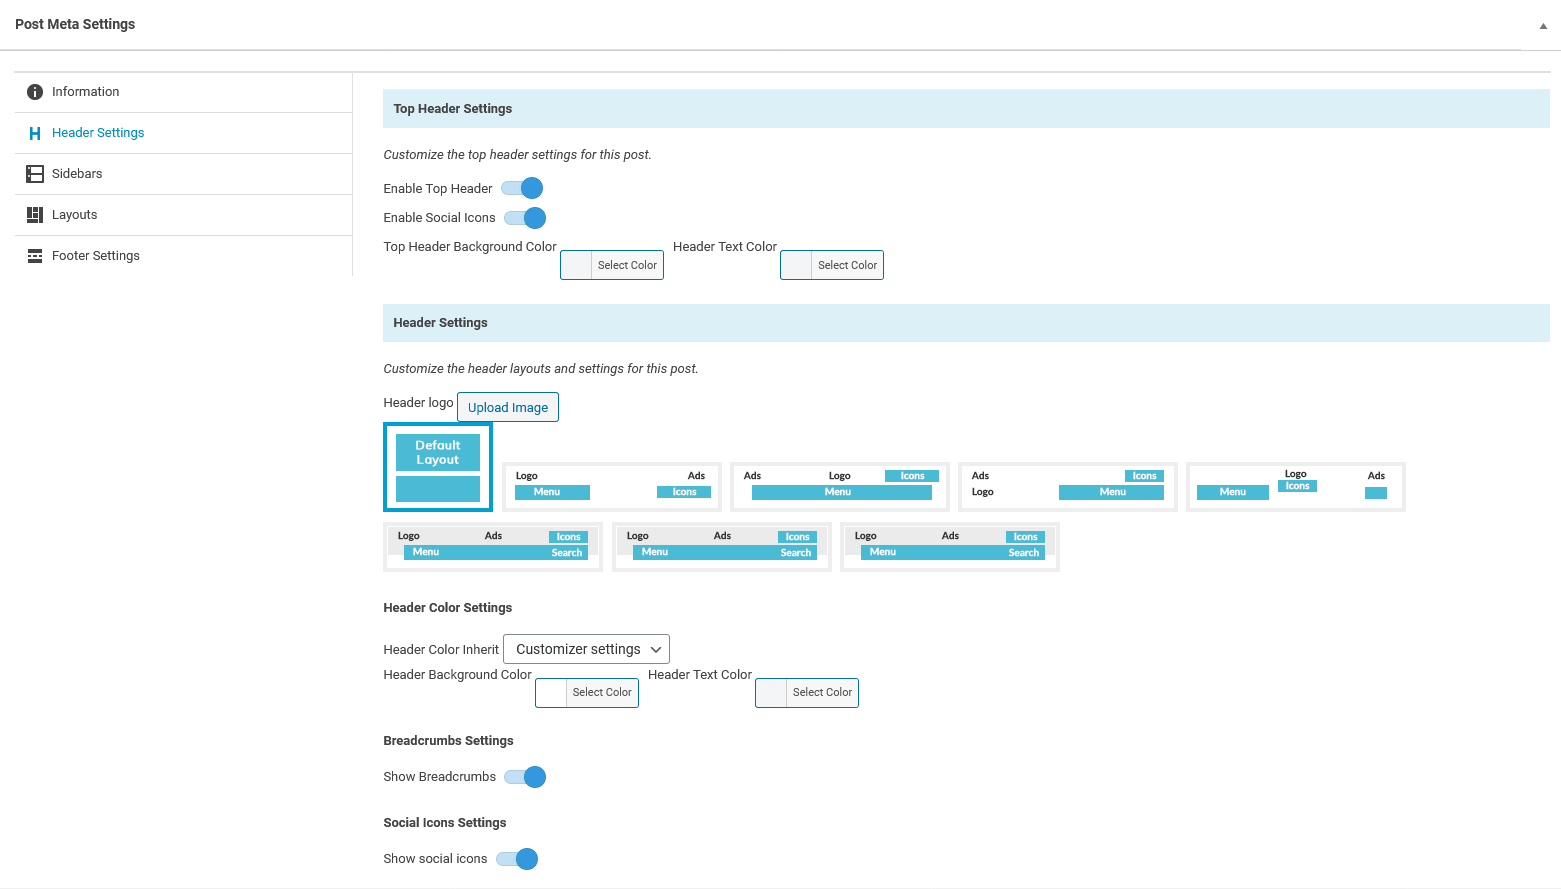This screenshot has width=1561, height=889.
Task: Click the Footer Settings icon
Action: click(x=33, y=255)
